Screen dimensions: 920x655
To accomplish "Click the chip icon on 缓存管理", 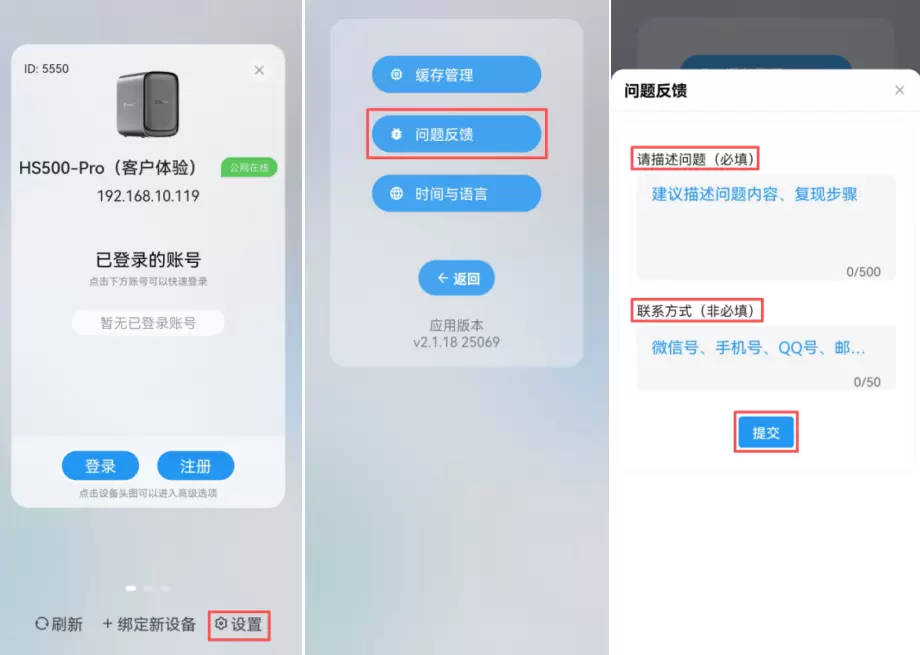I will point(397,75).
